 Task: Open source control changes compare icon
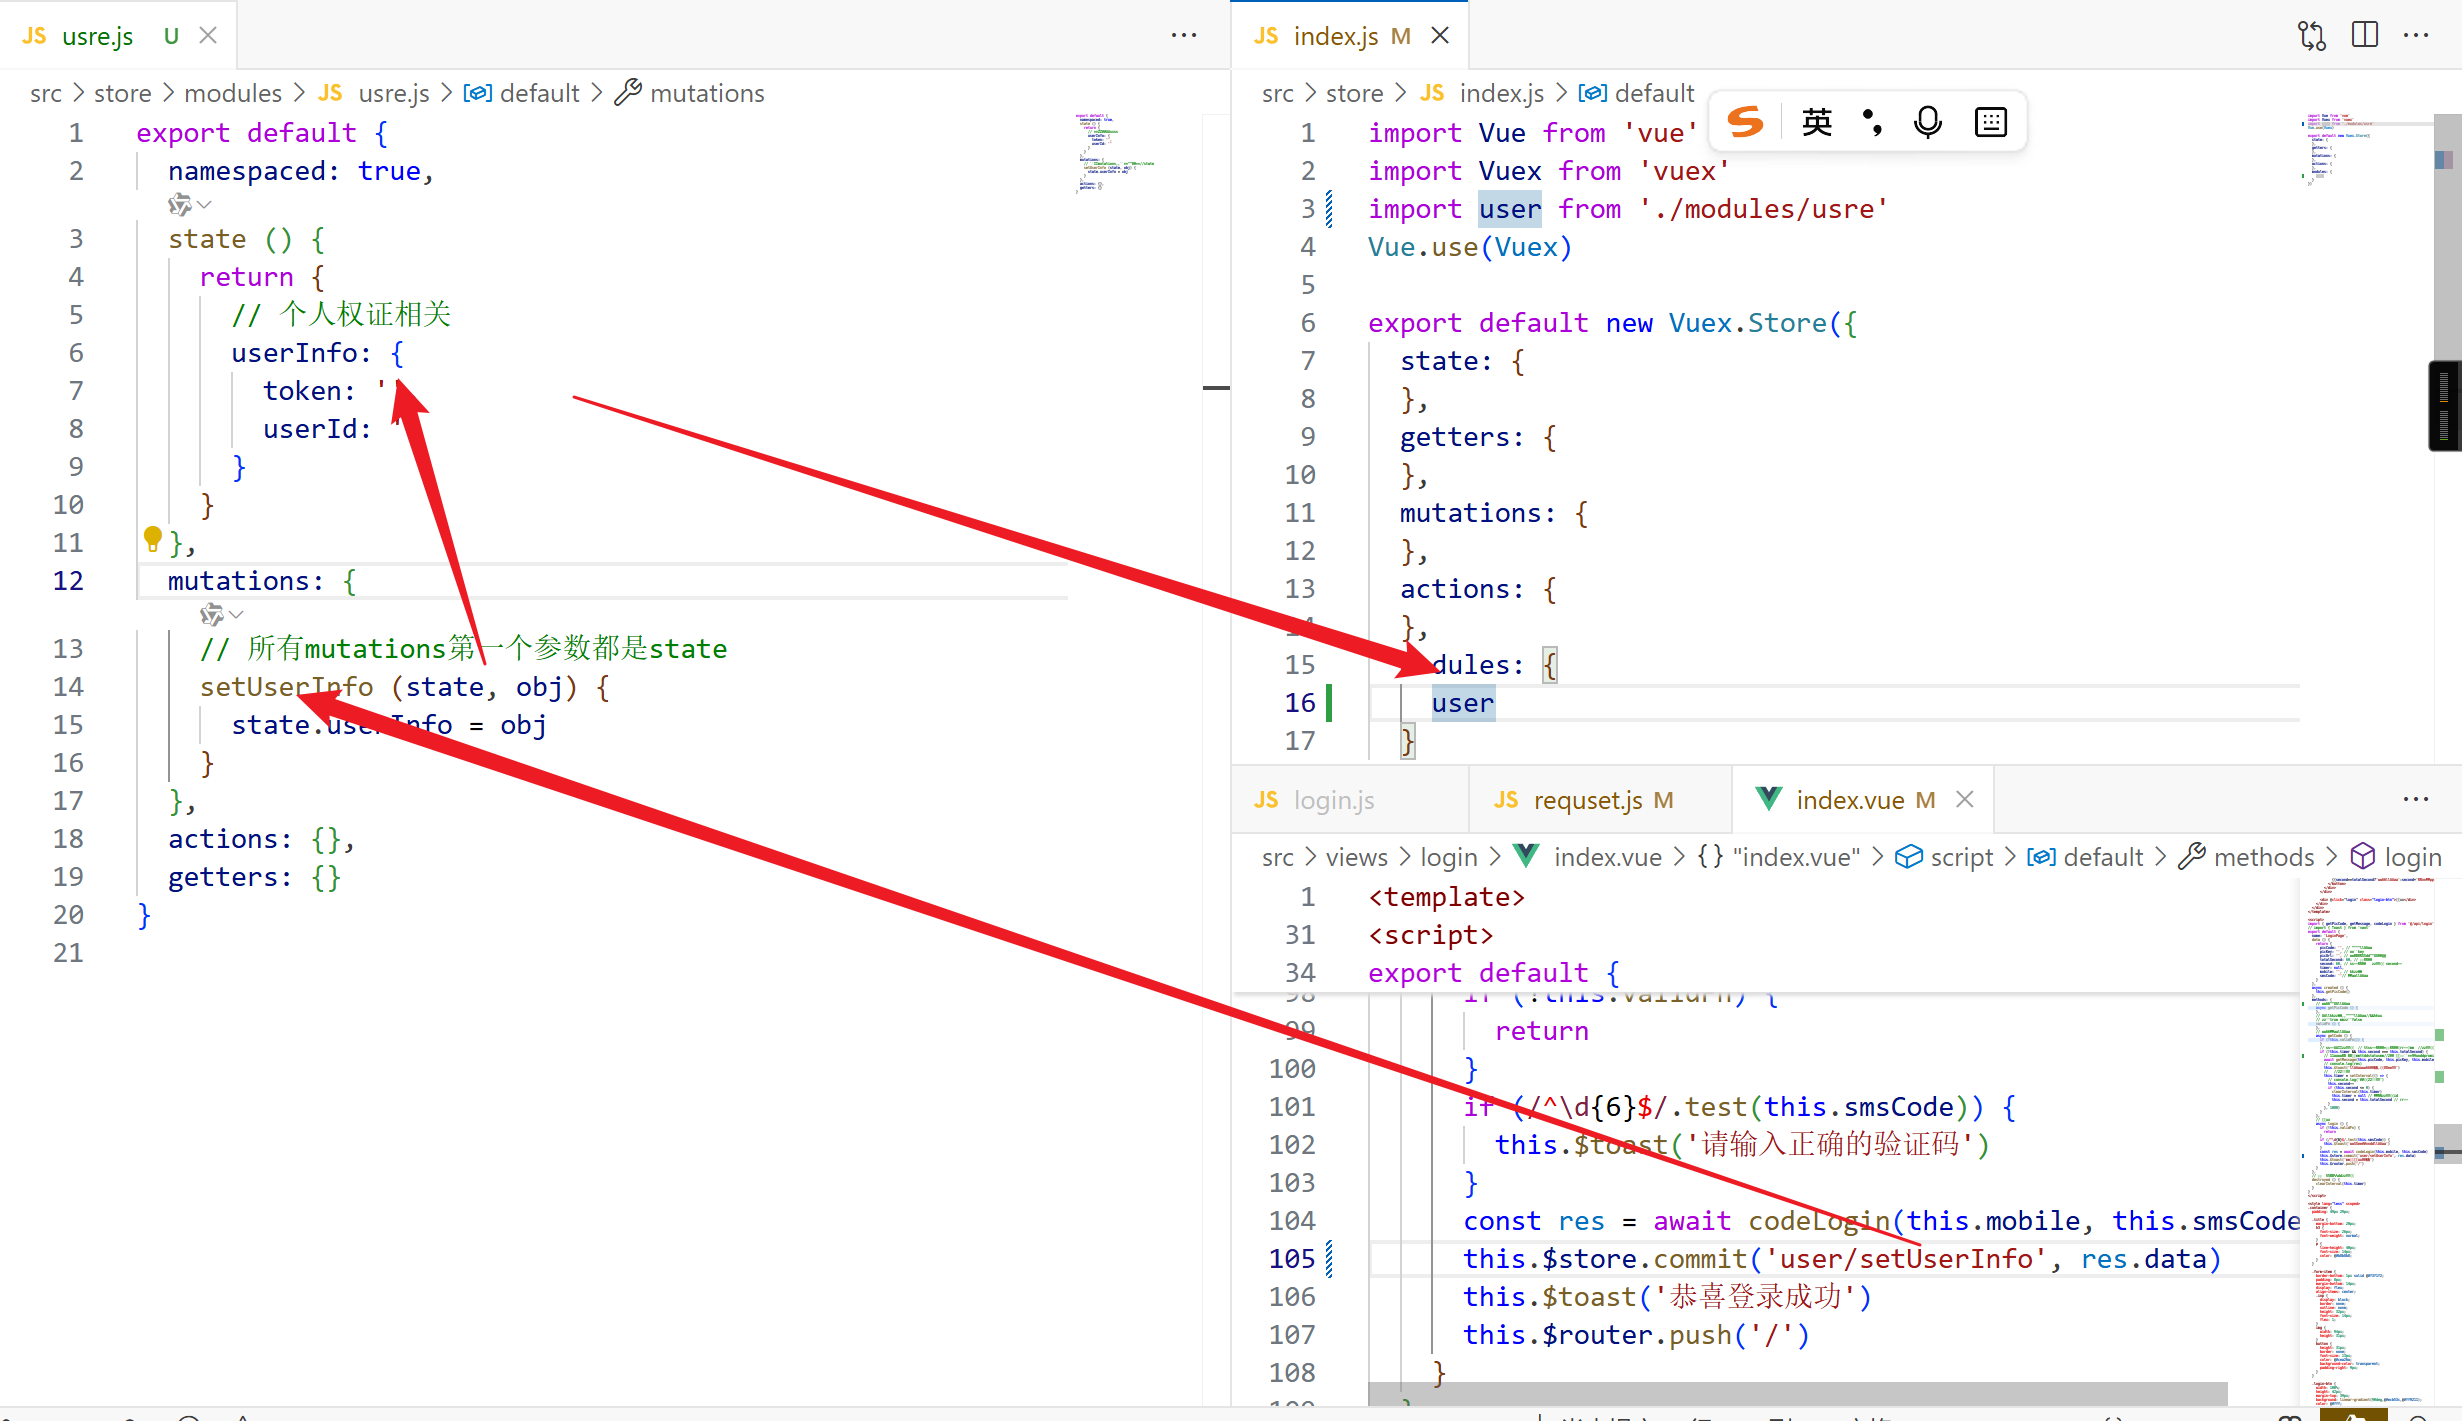click(x=2311, y=35)
